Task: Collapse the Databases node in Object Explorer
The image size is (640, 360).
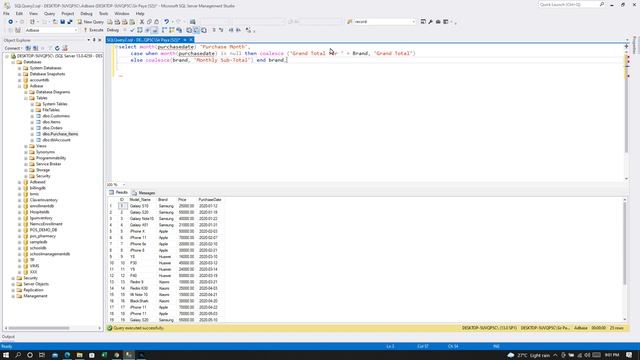Action: (x=13, y=62)
